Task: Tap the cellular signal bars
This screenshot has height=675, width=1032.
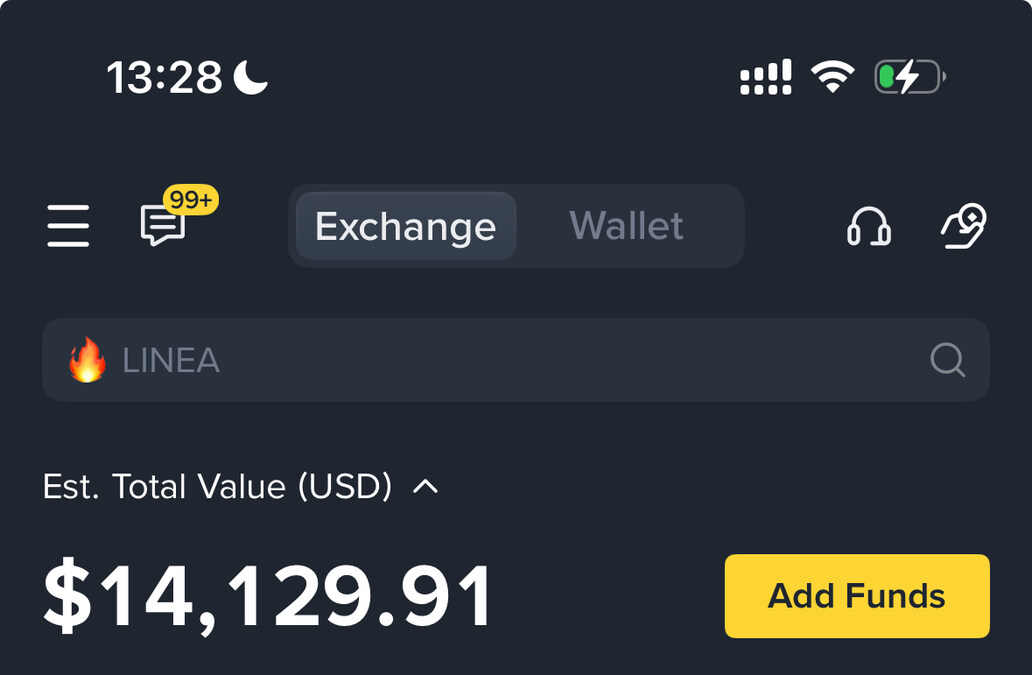Action: tap(765, 77)
